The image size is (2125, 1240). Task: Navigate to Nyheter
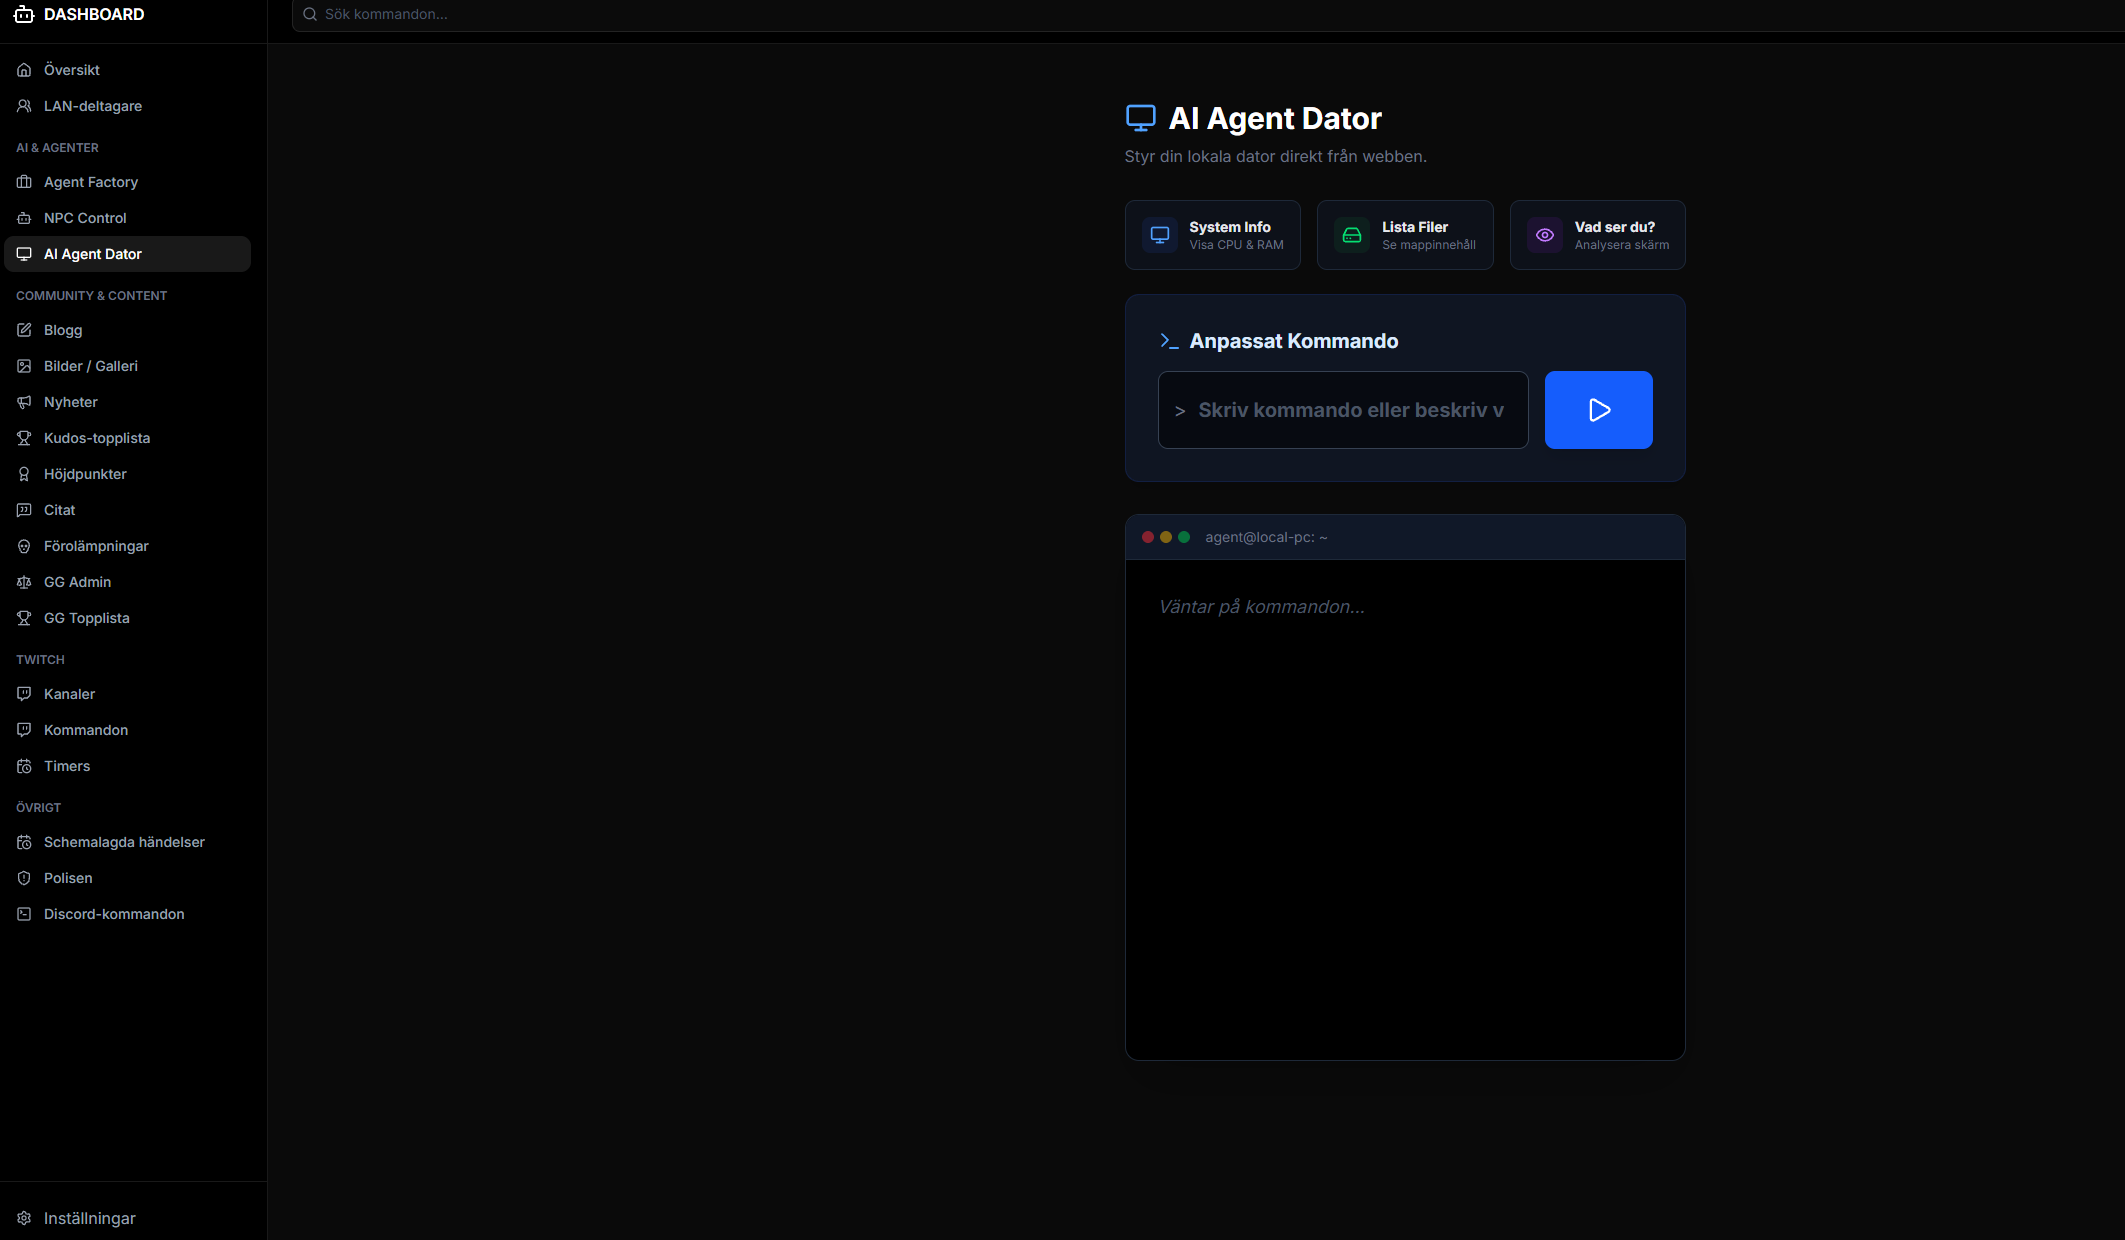pos(128,402)
